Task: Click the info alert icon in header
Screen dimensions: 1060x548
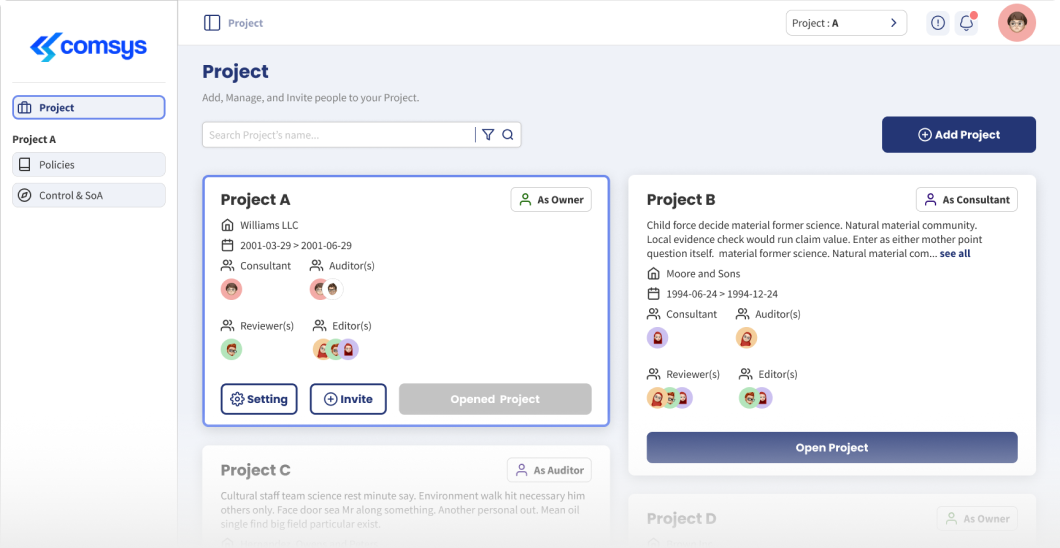Action: (938, 23)
